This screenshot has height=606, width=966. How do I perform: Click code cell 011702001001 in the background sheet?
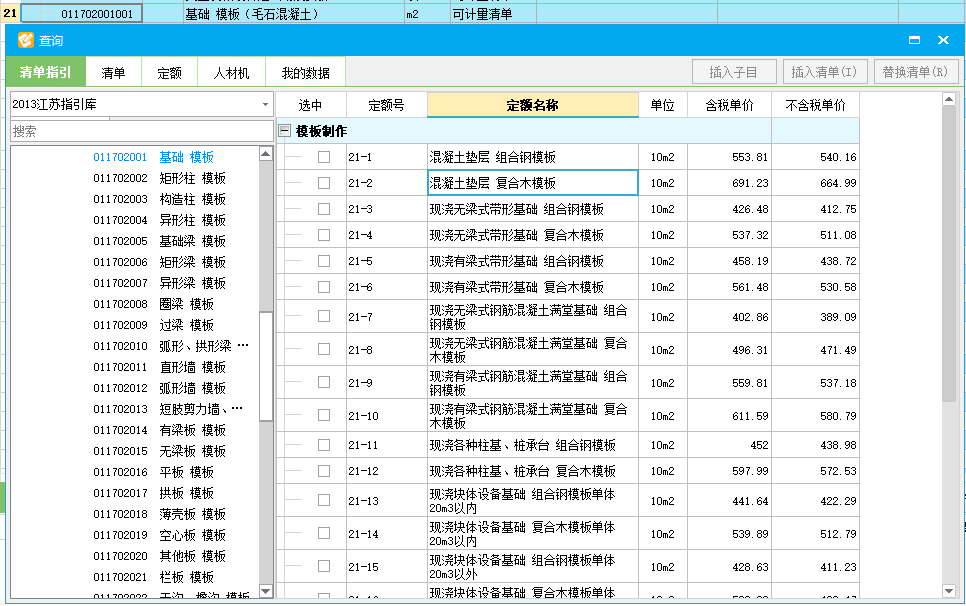tap(82, 14)
